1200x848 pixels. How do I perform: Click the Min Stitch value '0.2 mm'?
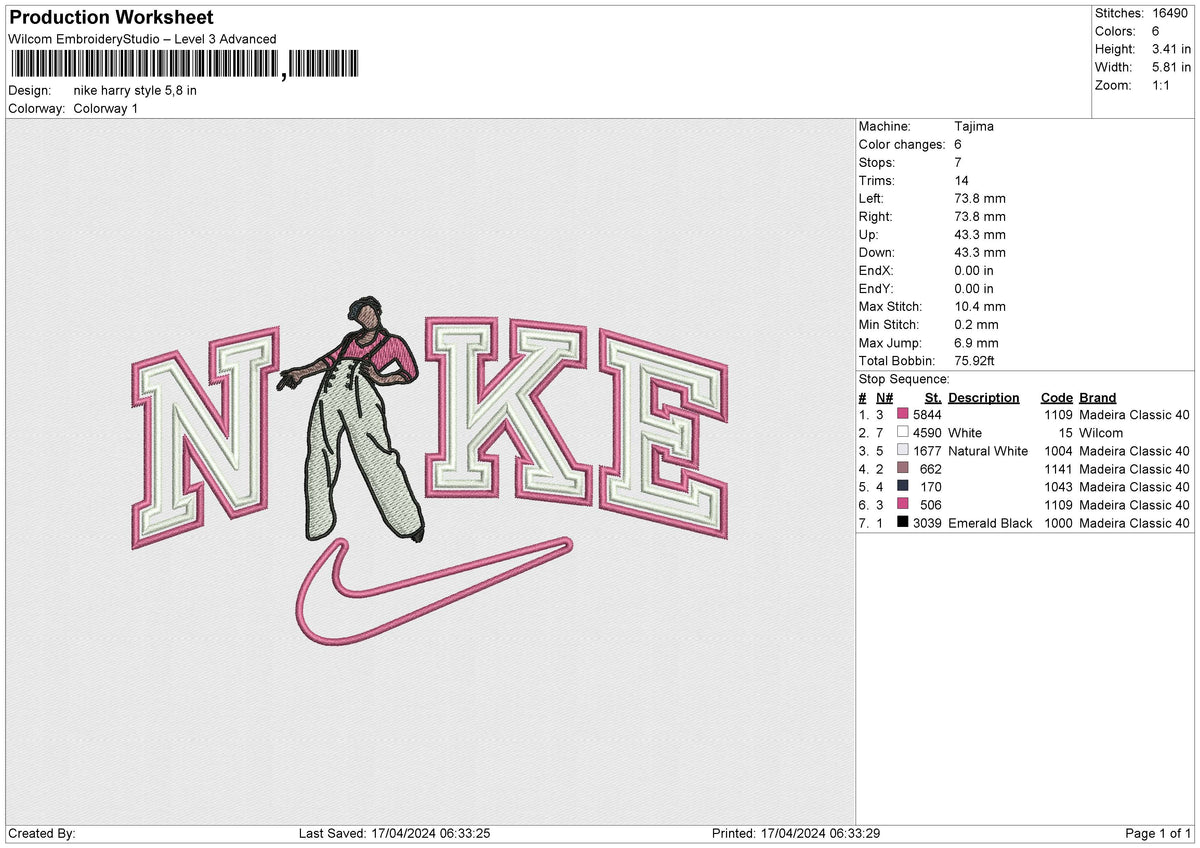977,325
